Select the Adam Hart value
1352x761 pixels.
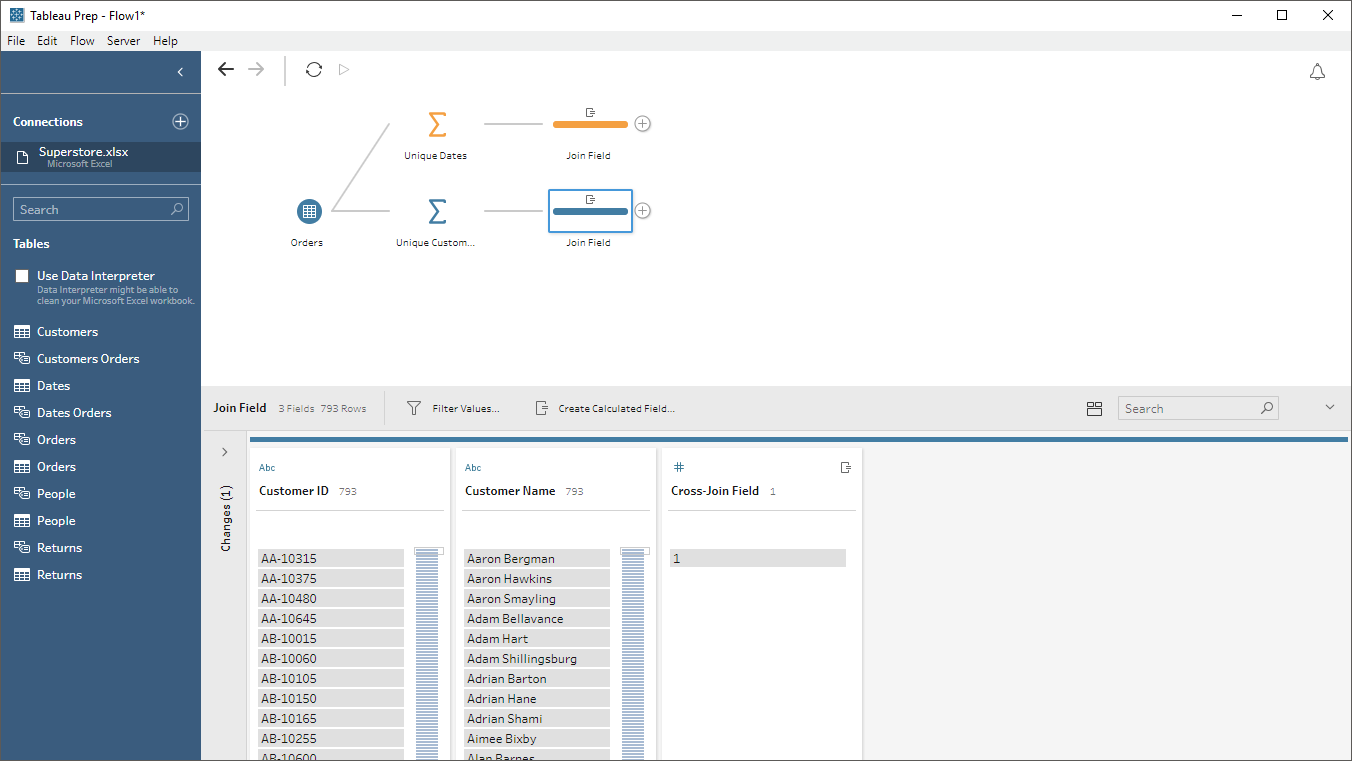pos(536,638)
